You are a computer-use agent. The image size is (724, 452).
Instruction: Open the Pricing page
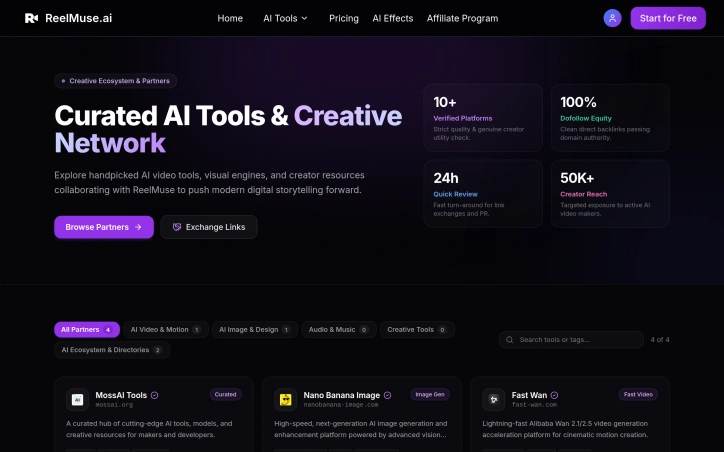tap(344, 18)
